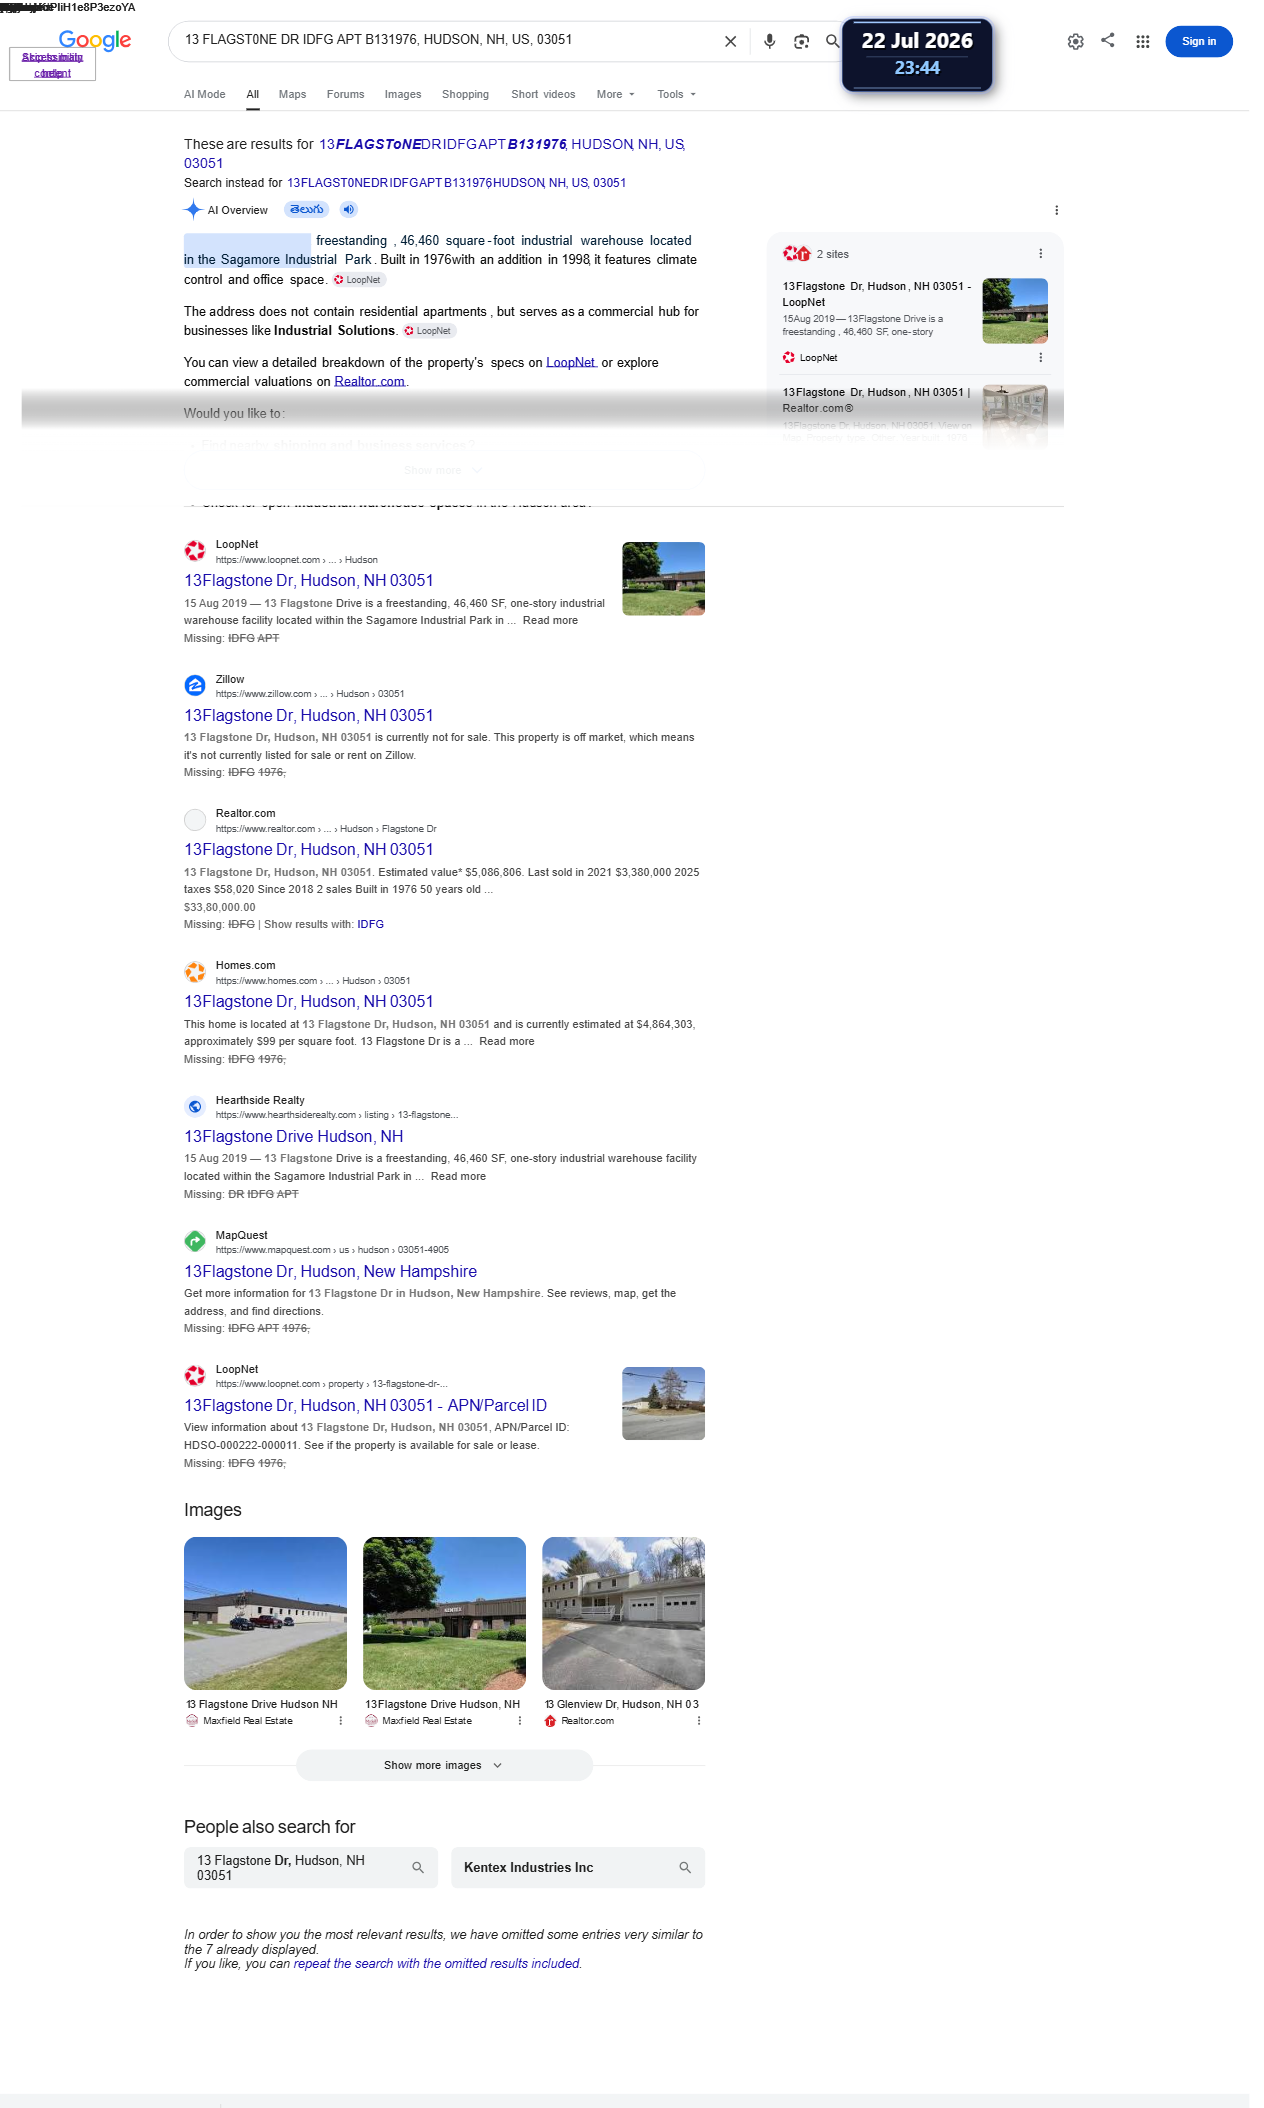Click the LoopNet APN result thumbnail
Screen dimensions: 1264x2108
663,1403
